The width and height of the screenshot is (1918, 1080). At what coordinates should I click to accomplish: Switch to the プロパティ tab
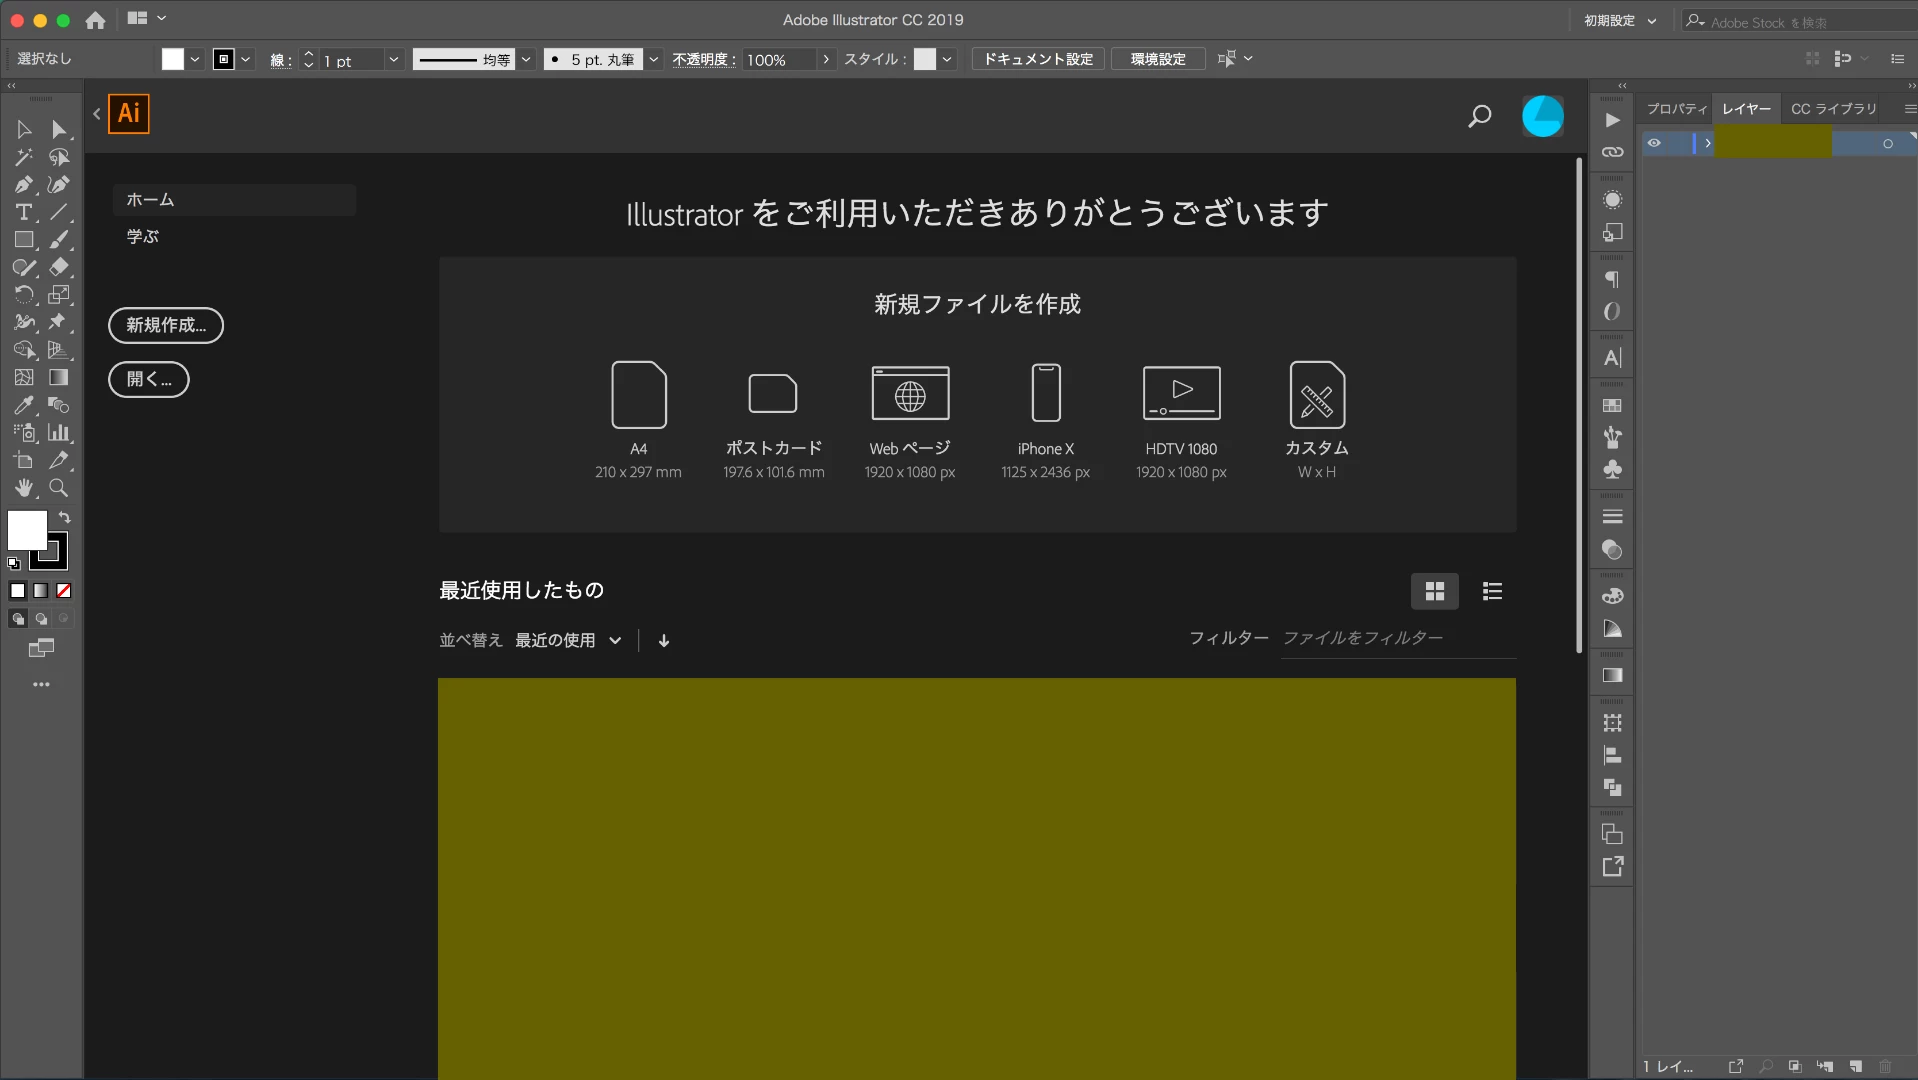point(1677,108)
